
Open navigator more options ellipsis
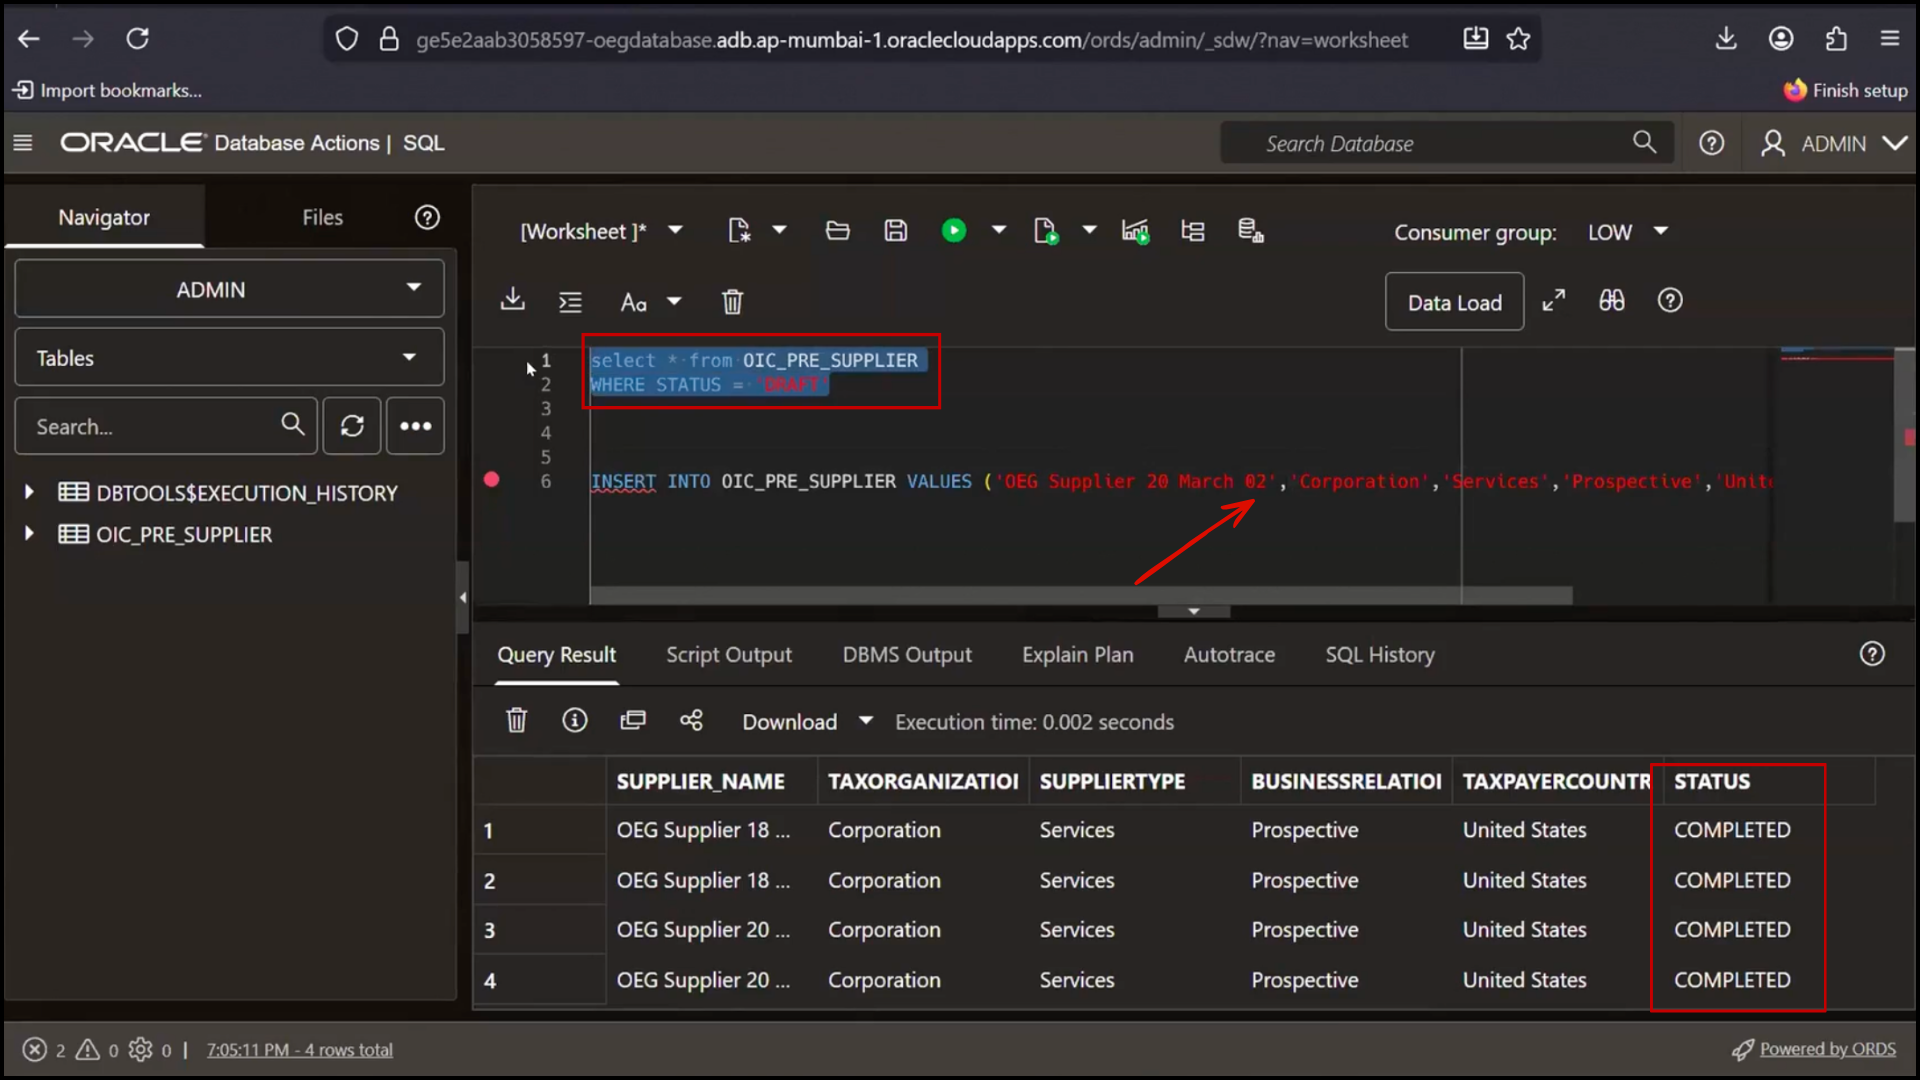pos(416,426)
